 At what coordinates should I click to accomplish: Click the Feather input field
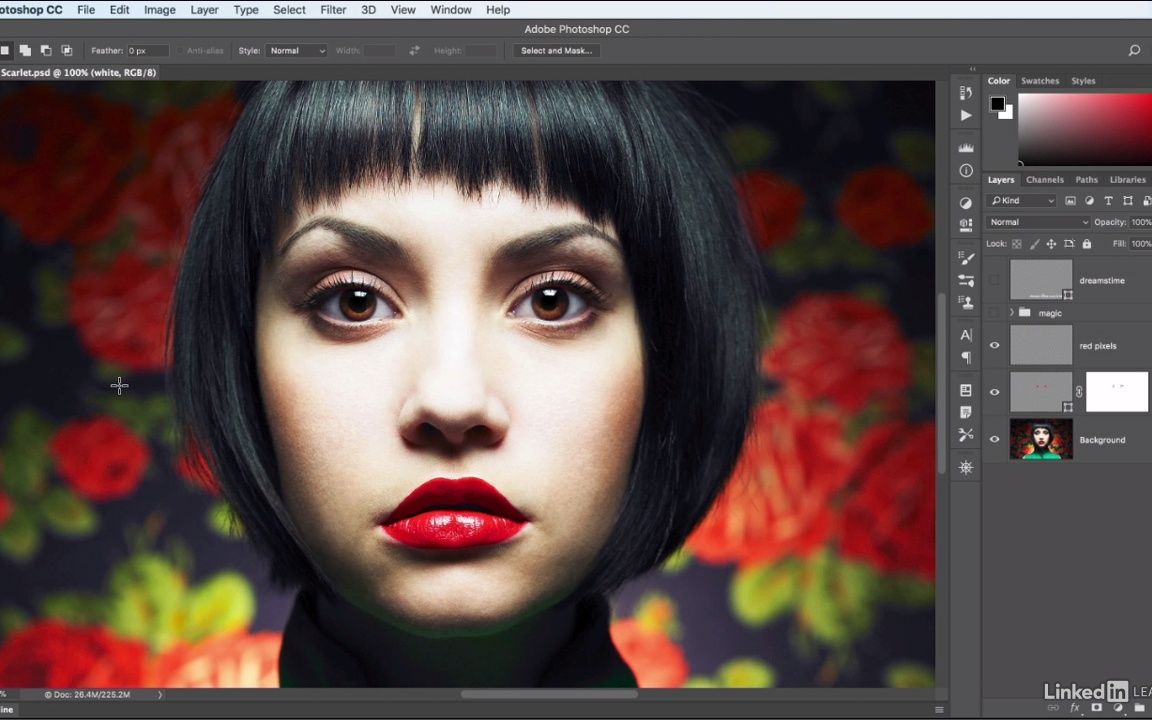tap(150, 51)
